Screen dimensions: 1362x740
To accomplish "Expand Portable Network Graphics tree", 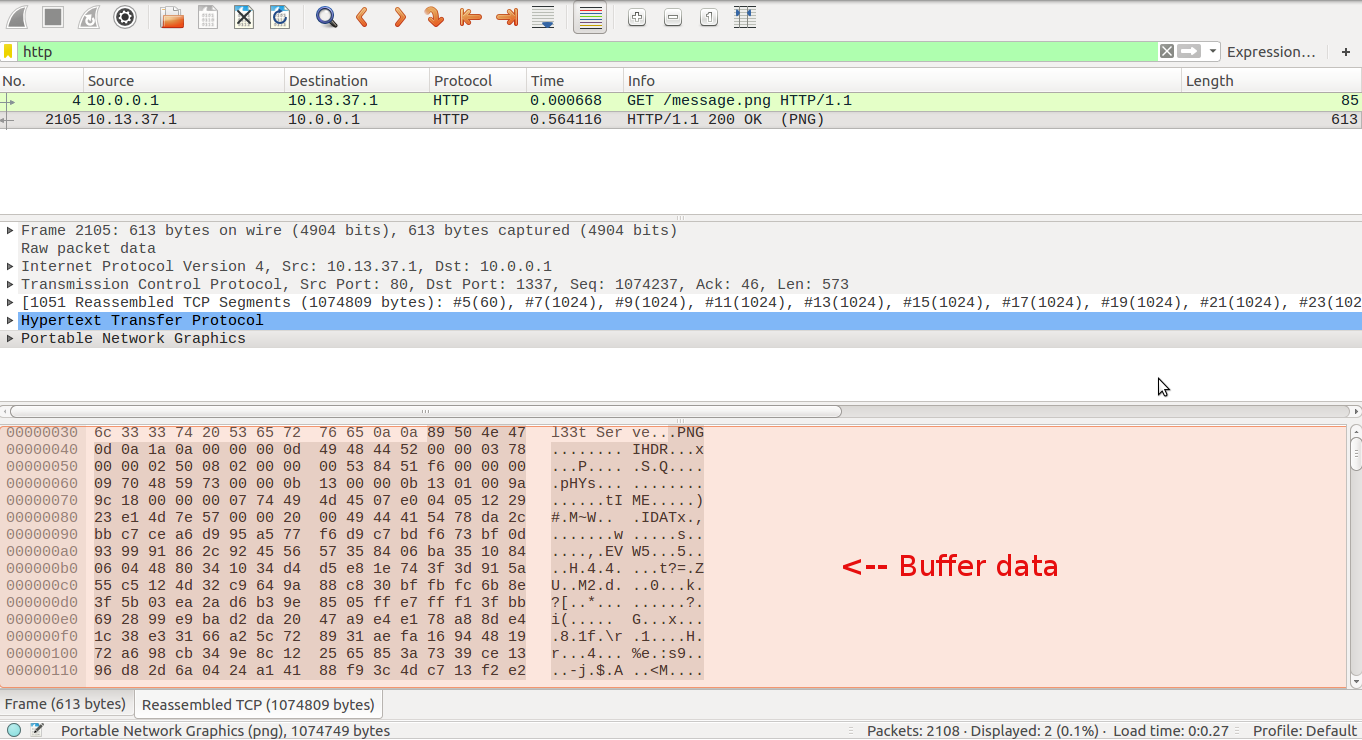I will click(x=10, y=339).
